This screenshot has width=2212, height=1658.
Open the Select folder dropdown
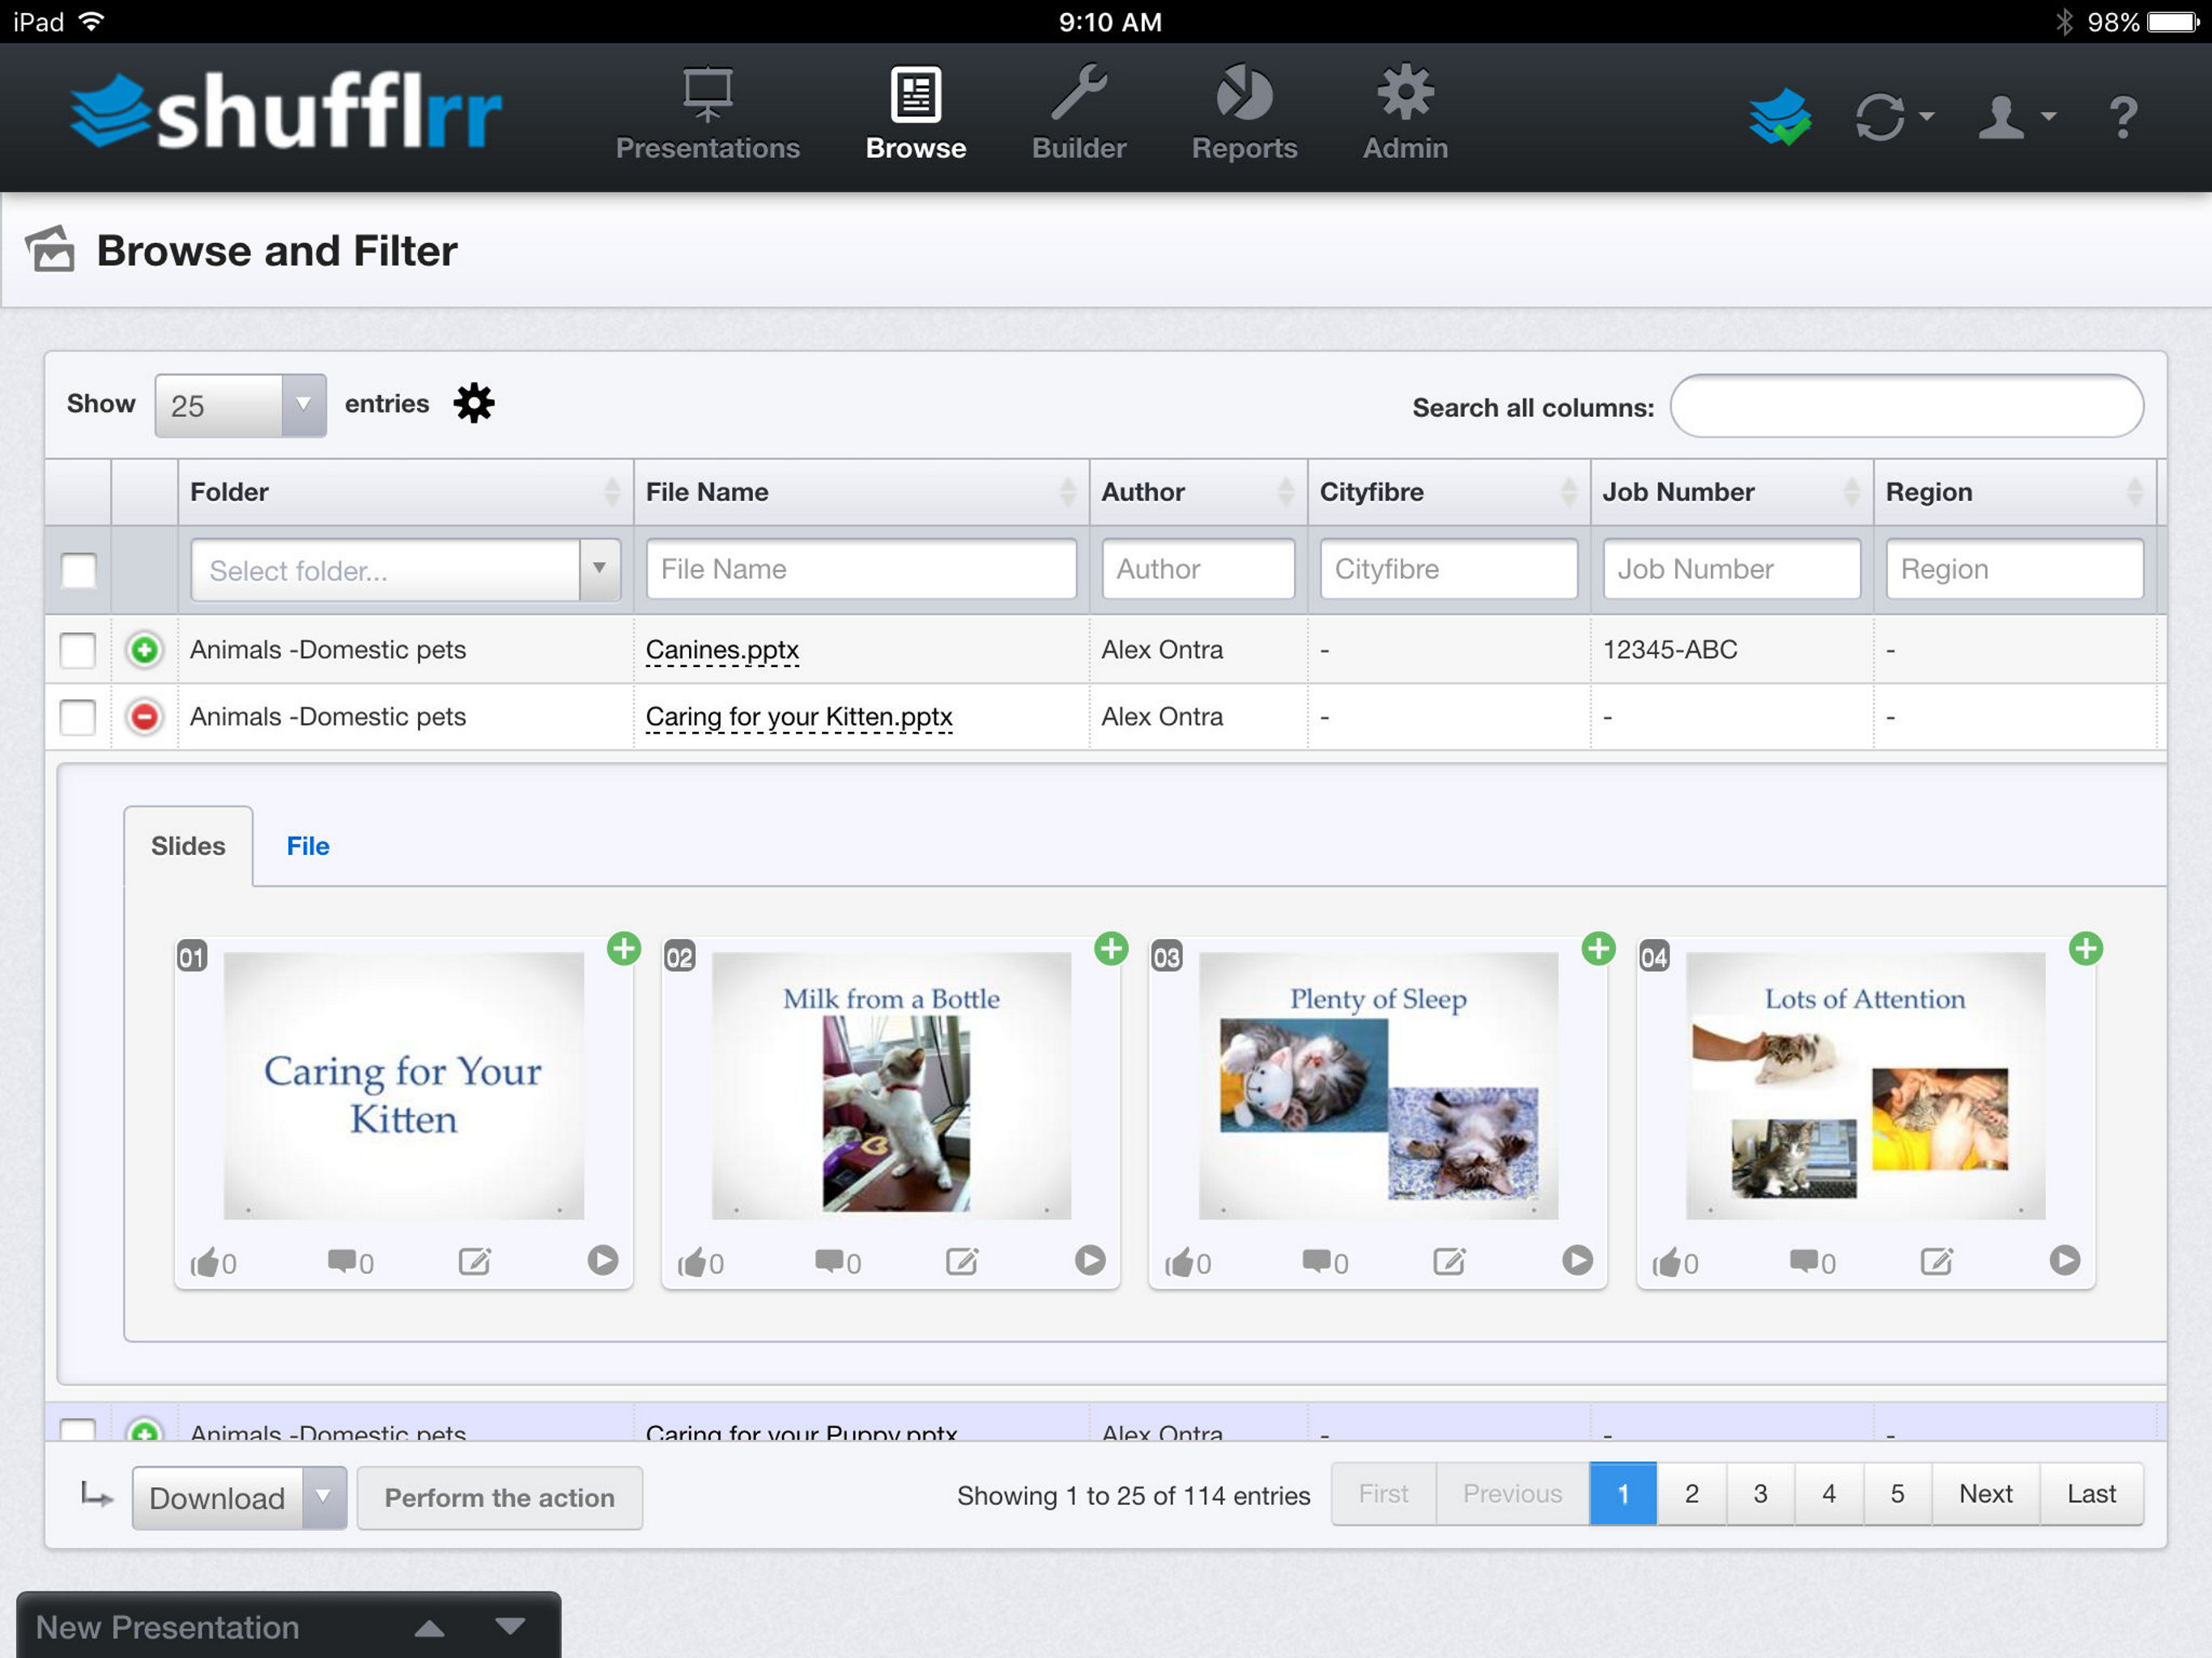pyautogui.click(x=405, y=570)
